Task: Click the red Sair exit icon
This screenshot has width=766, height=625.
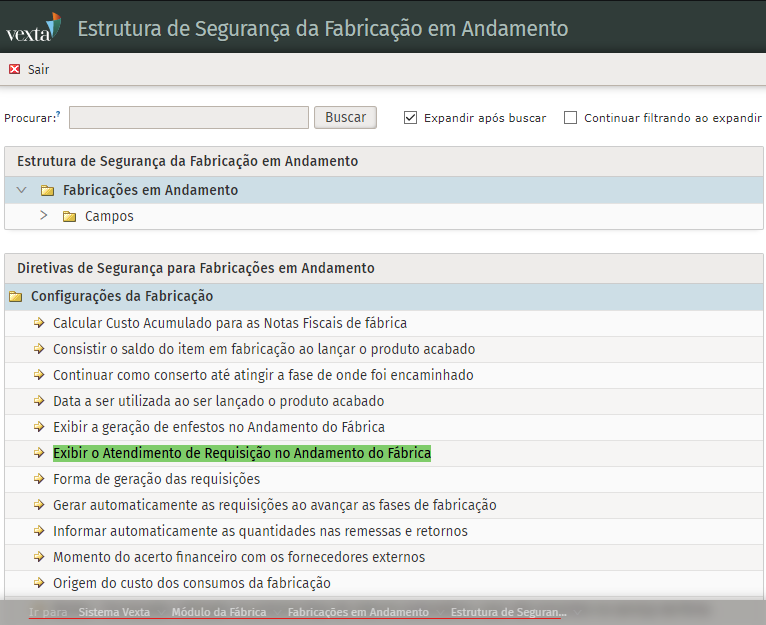Action: 14,70
